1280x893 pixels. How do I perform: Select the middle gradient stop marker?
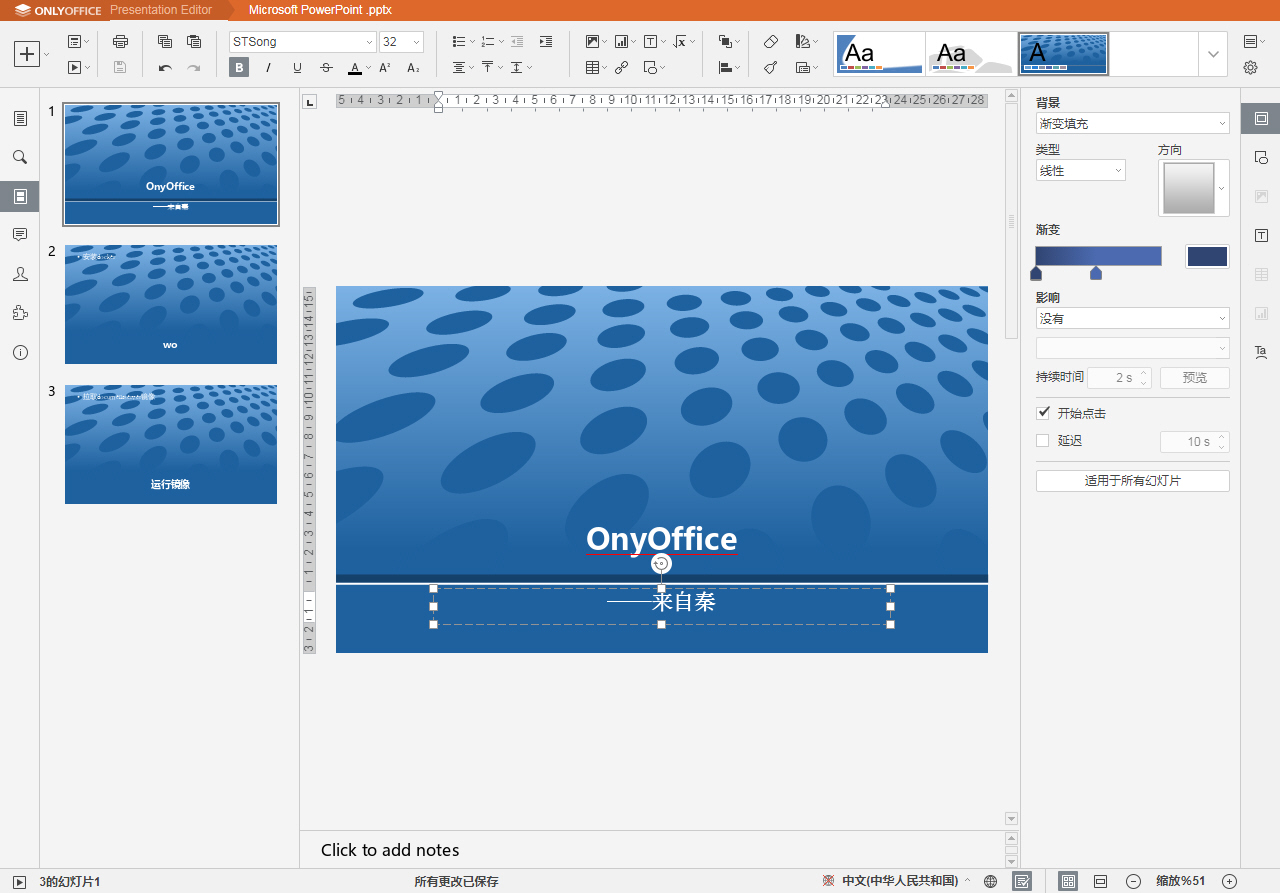tap(1096, 273)
